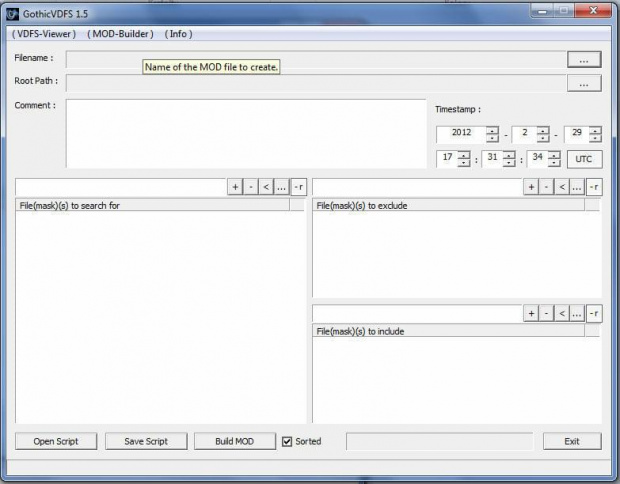The height and width of the screenshot is (484, 620).
Task: Add an include filemask with the + button
Action: (x=531, y=314)
